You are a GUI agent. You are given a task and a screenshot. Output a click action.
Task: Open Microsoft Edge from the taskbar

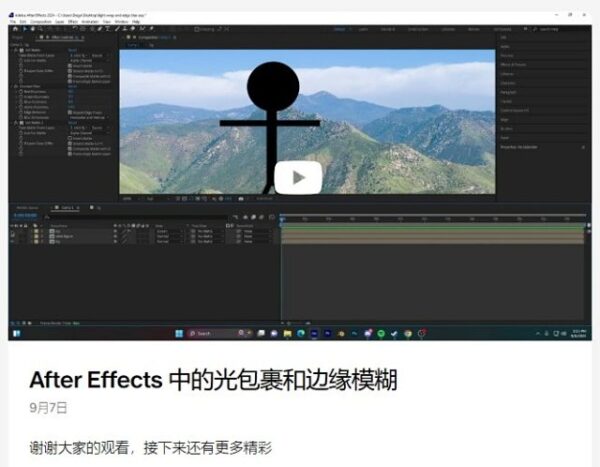(301, 333)
